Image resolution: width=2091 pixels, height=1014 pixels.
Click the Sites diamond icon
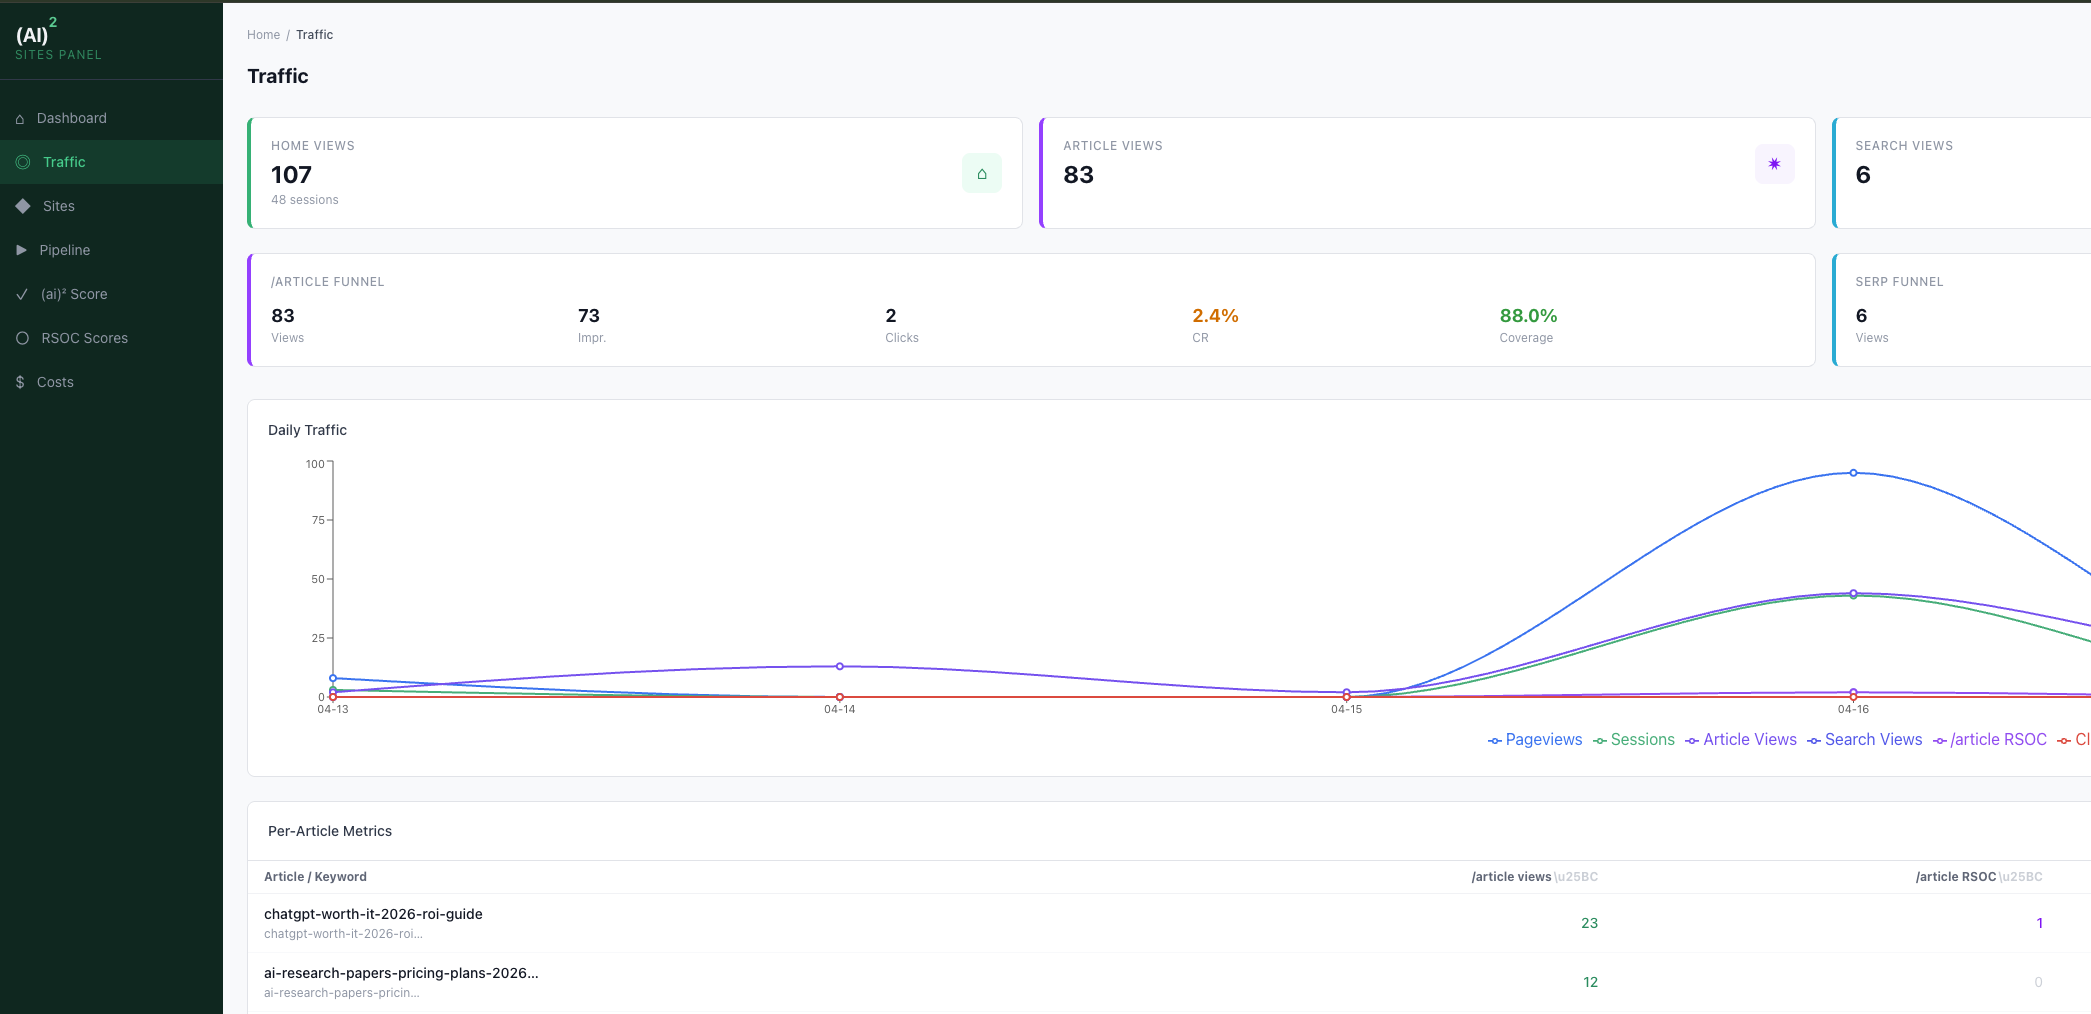tap(23, 206)
